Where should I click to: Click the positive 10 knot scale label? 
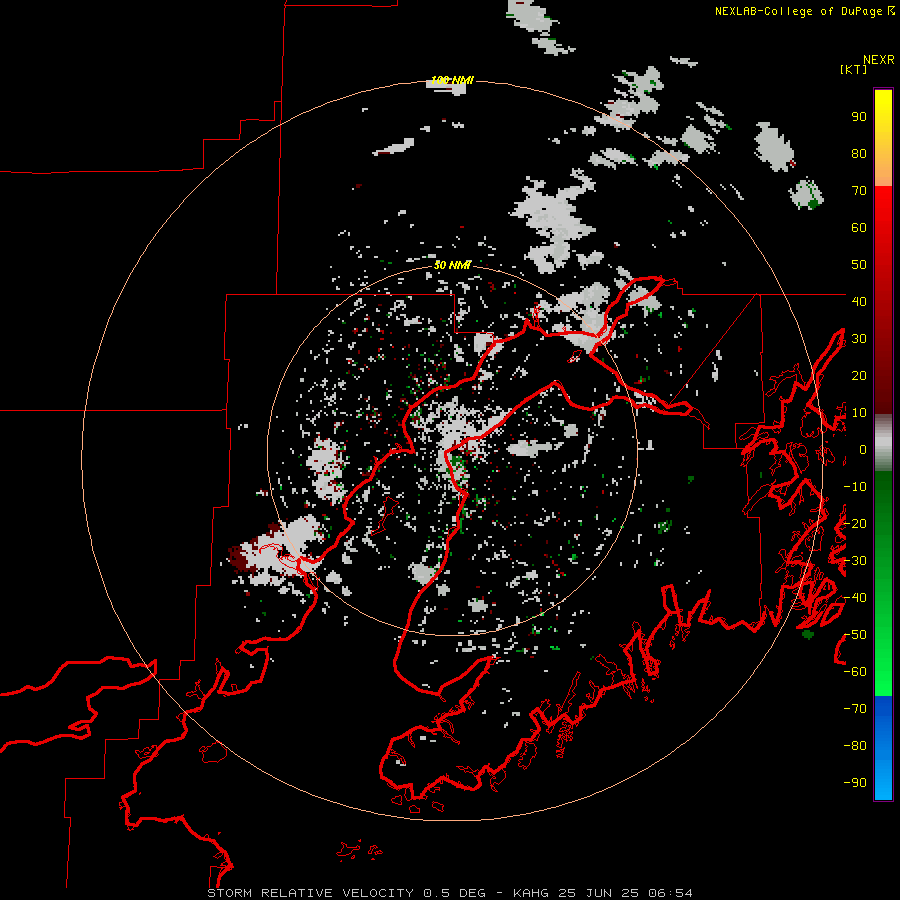(859, 413)
